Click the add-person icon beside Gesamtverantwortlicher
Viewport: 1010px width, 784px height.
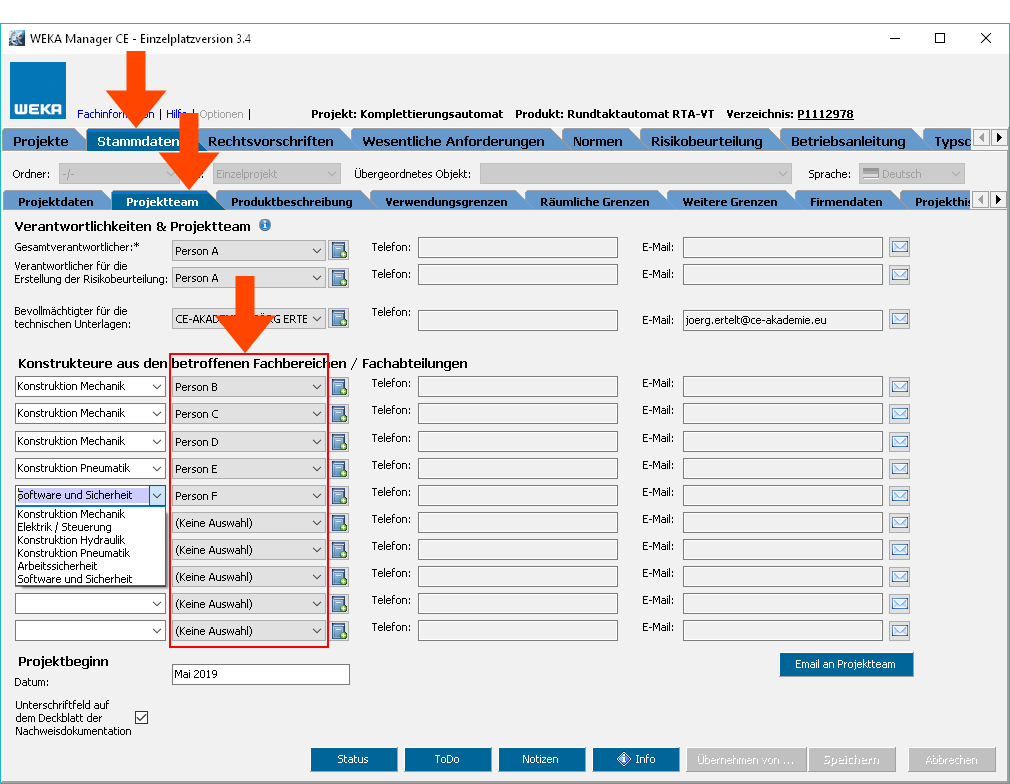point(339,250)
